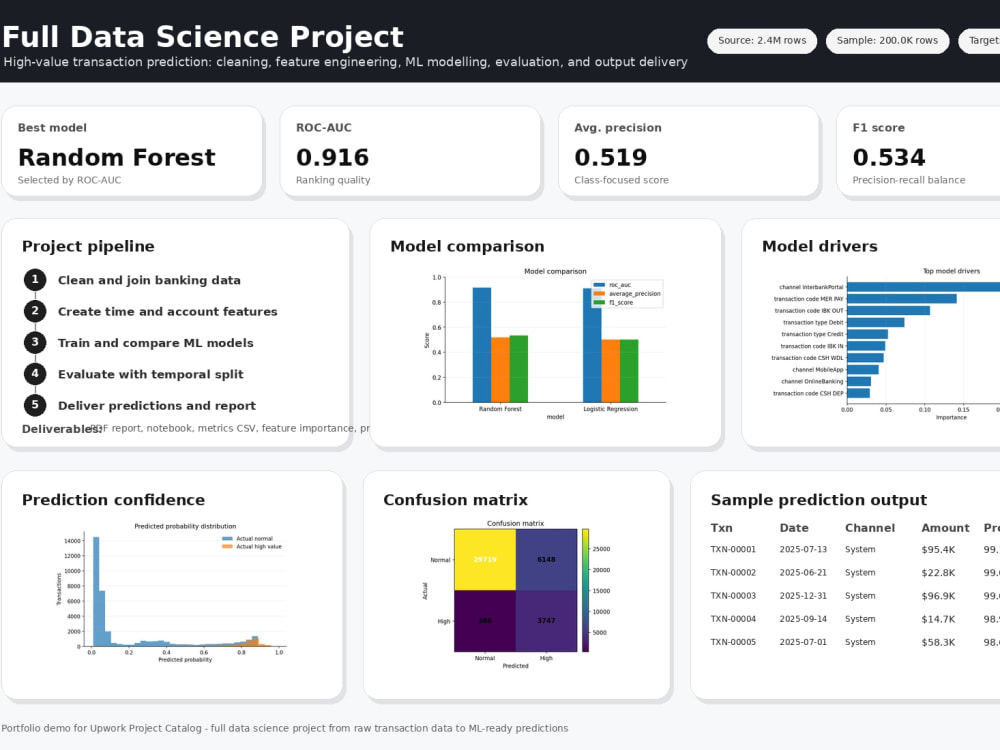
Task: Click the 'Actual normal' legend swatch
Action: 227,539
